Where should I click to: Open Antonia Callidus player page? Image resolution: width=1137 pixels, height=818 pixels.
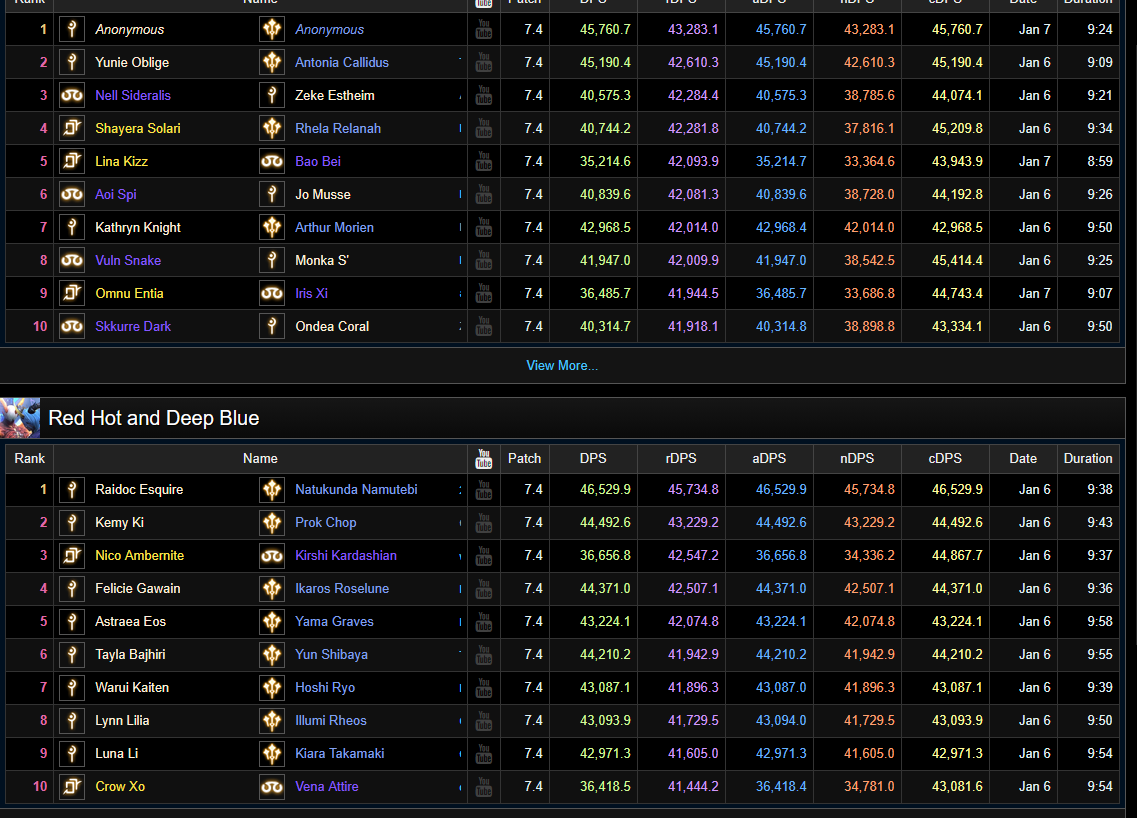coord(342,62)
